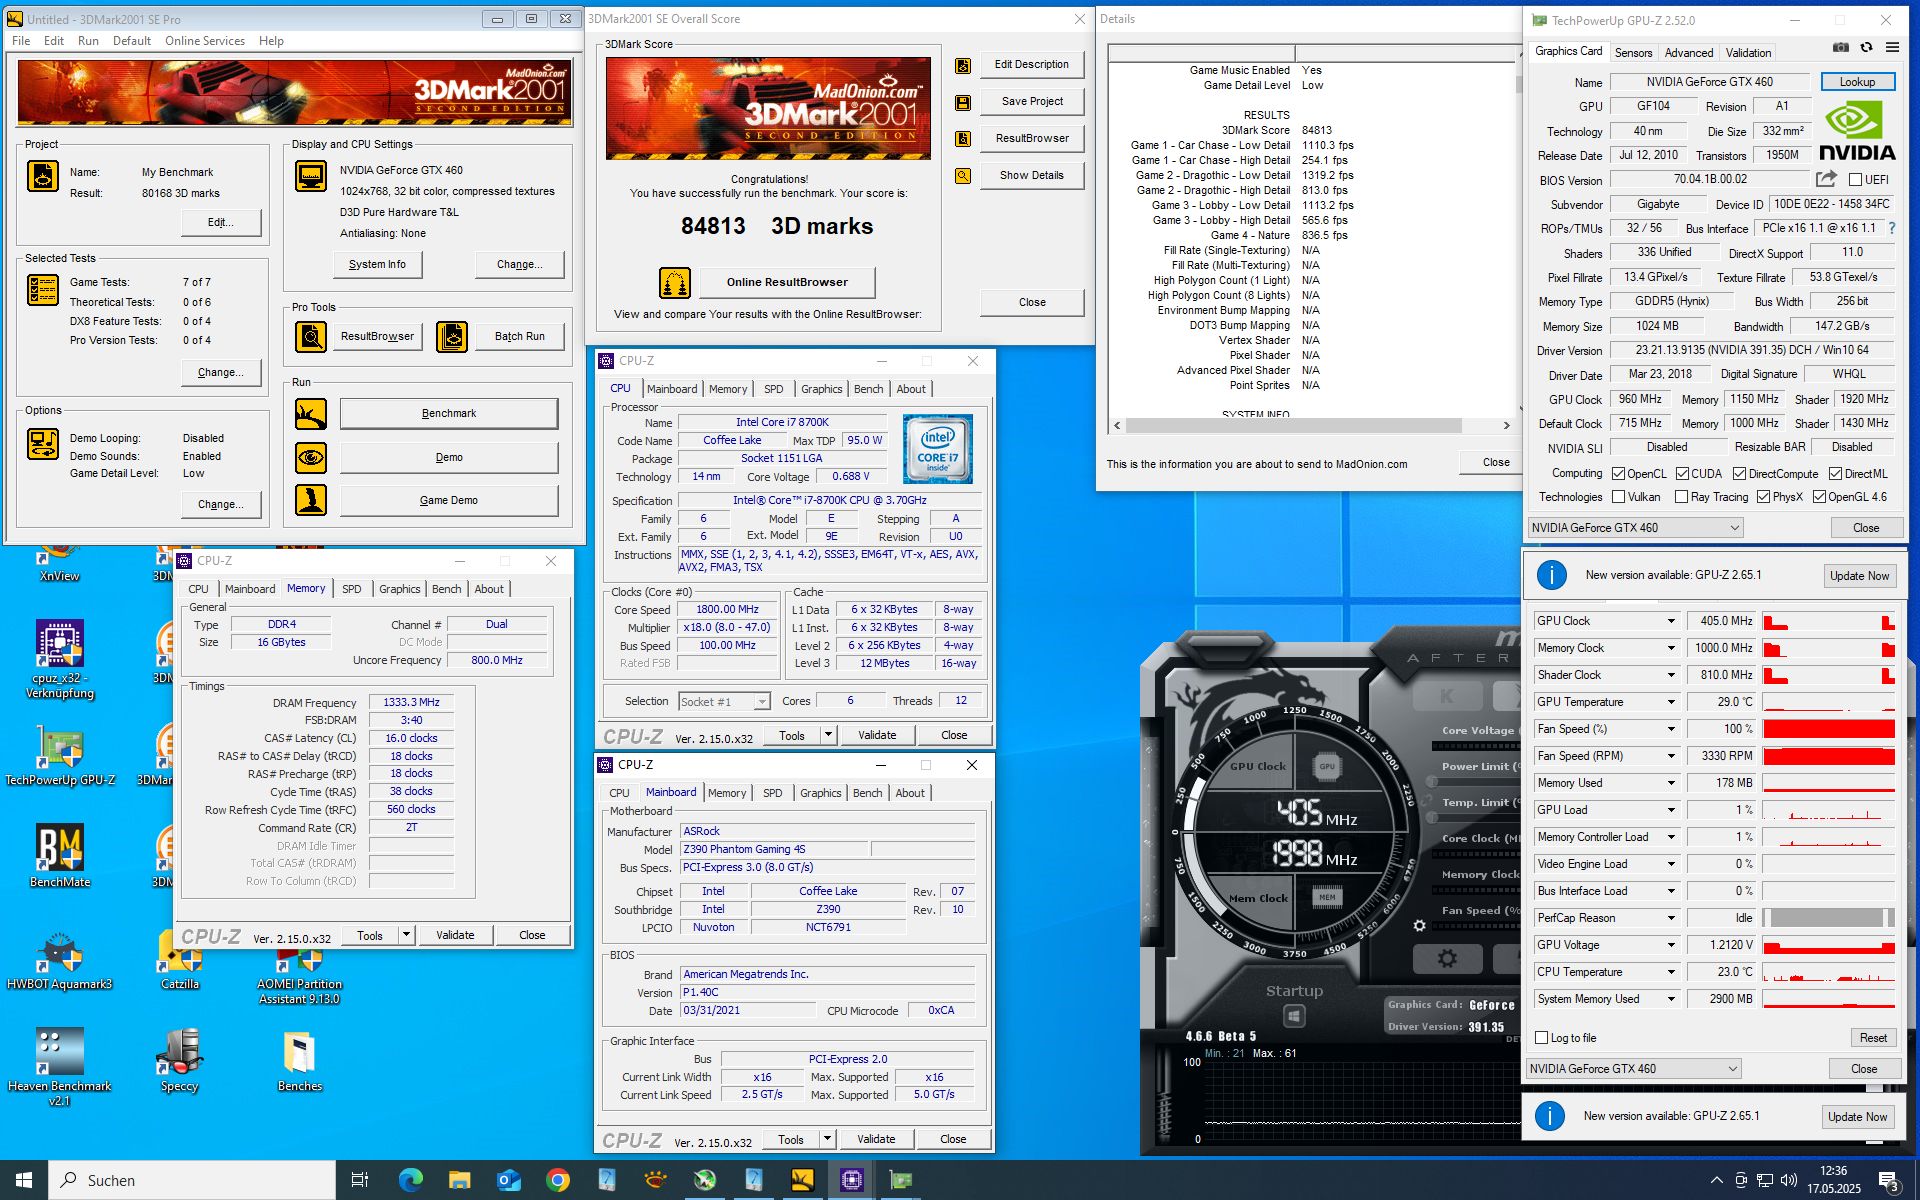The width and height of the screenshot is (1920, 1200).
Task: Click the MSI Afterburner settings gear icon
Action: pos(1447,959)
